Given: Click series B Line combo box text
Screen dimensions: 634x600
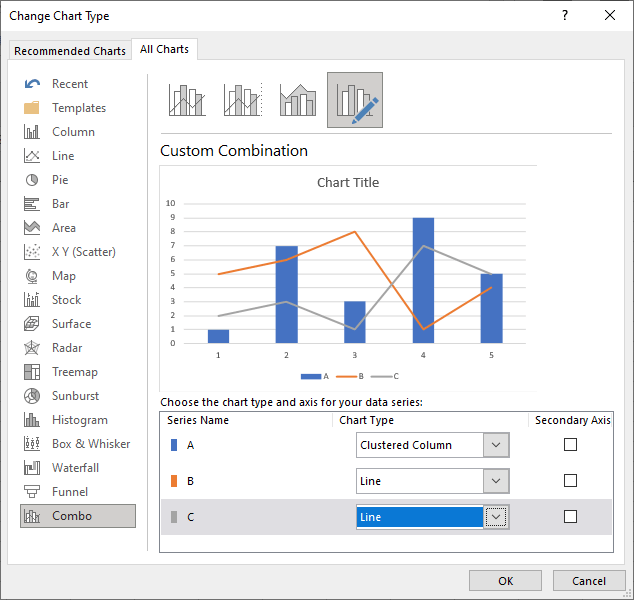Looking at the screenshot, I should (x=370, y=481).
